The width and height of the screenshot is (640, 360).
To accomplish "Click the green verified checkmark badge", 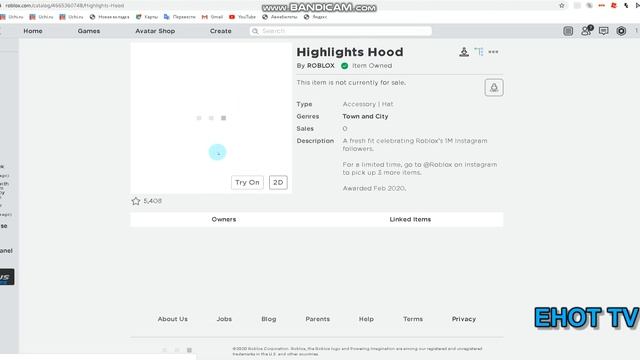I will click(344, 66).
